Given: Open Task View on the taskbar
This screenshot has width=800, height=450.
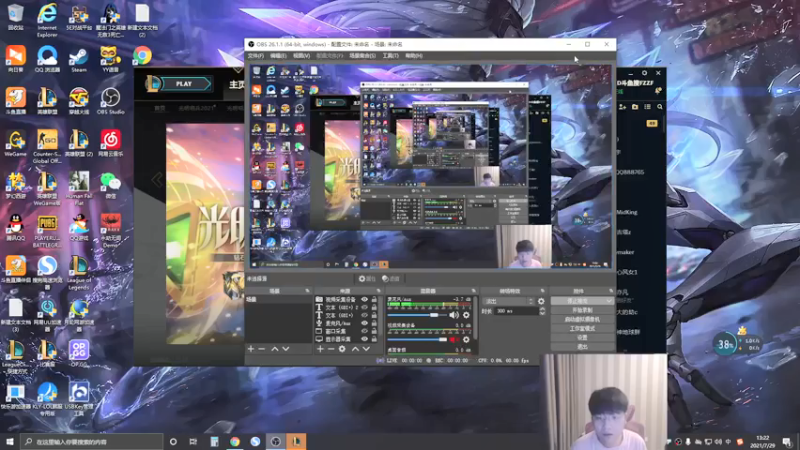Looking at the screenshot, I should tap(193, 441).
